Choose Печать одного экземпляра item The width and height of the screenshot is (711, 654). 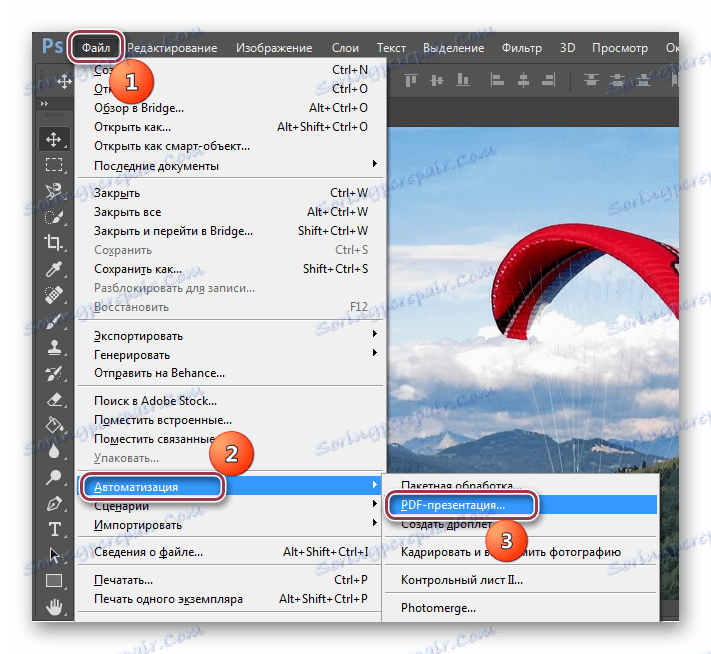point(230,599)
